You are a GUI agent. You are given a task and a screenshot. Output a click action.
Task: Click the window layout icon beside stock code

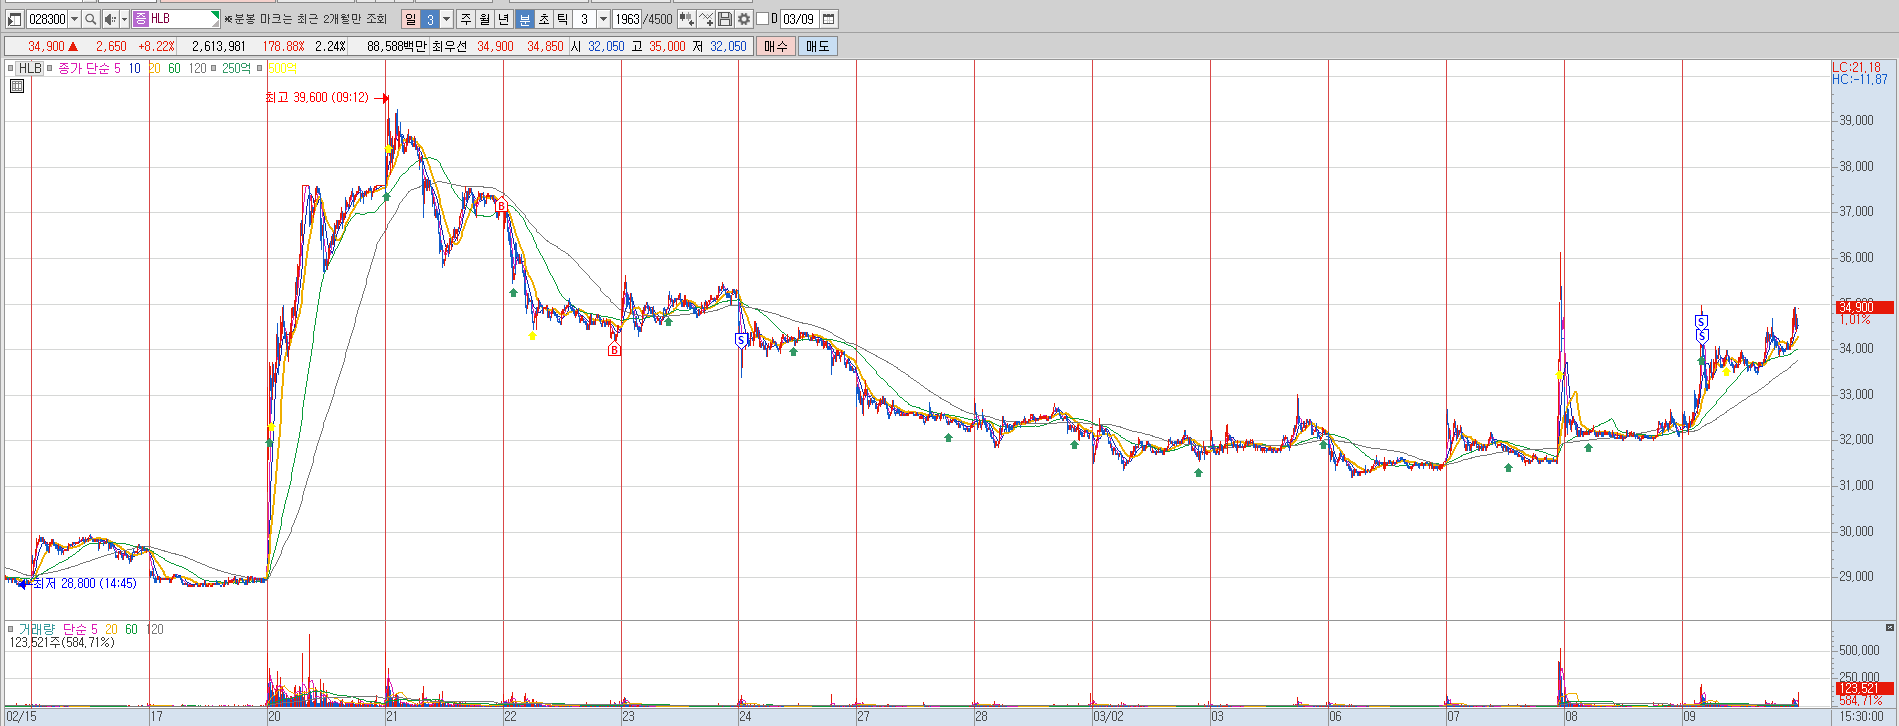click(14, 19)
